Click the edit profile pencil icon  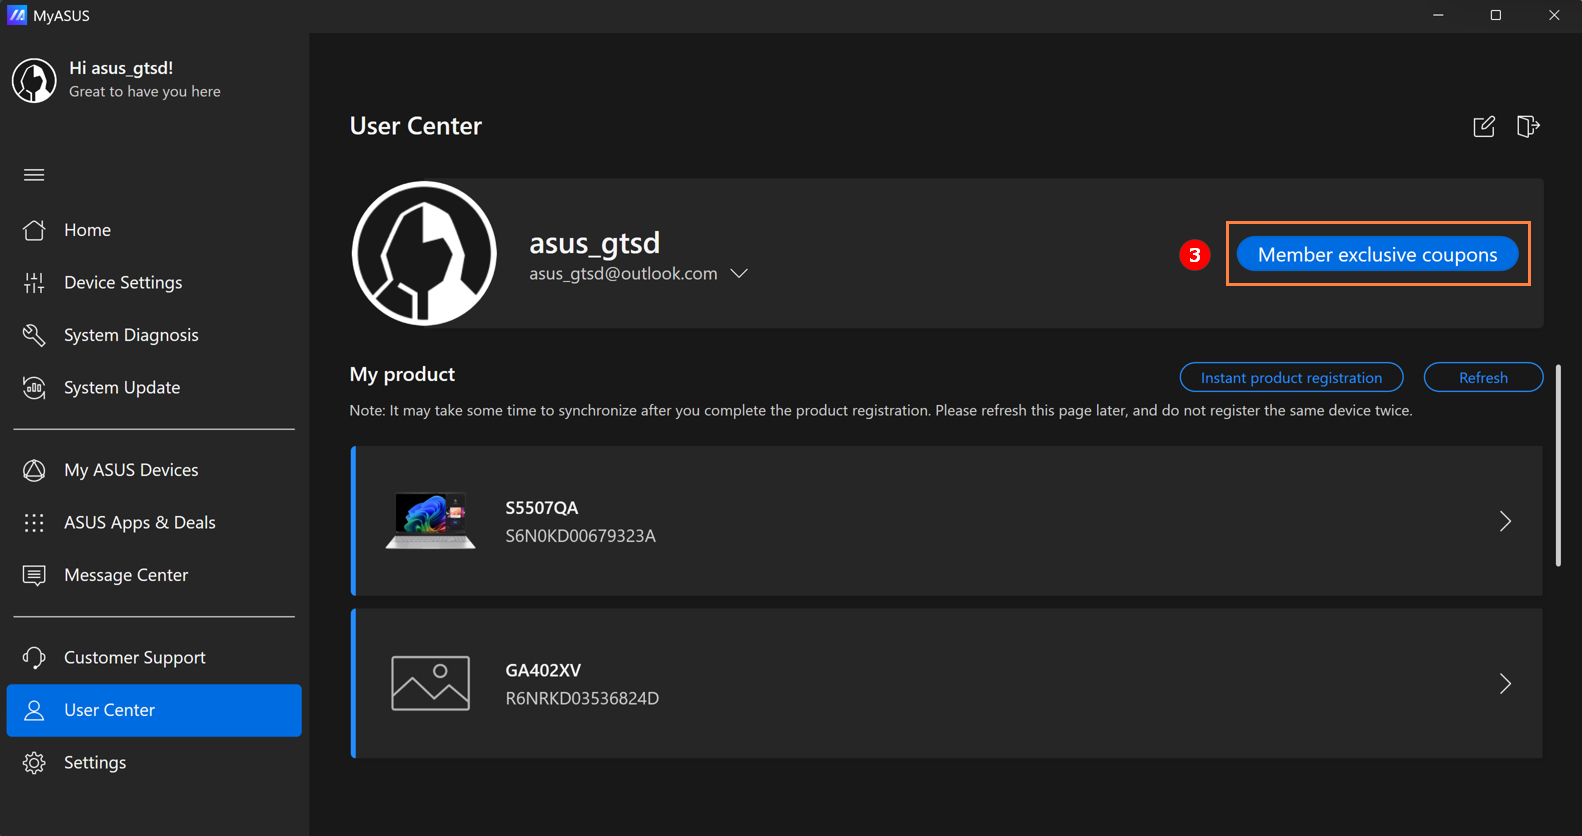[x=1484, y=127]
